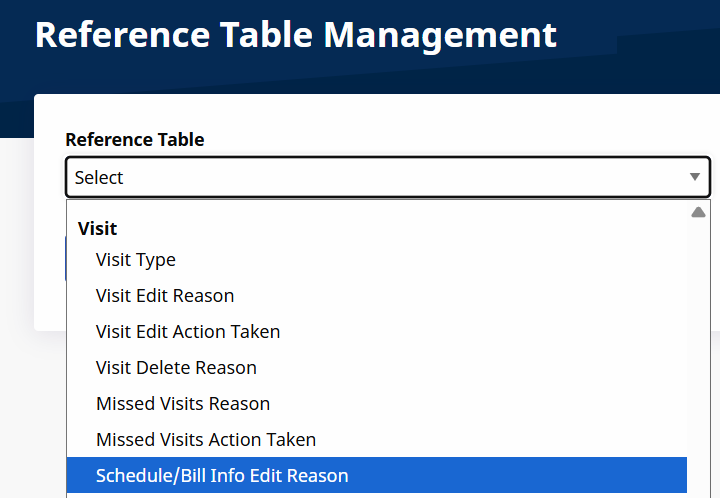
Task: Choose Missed Visits Reason option
Action: point(183,404)
